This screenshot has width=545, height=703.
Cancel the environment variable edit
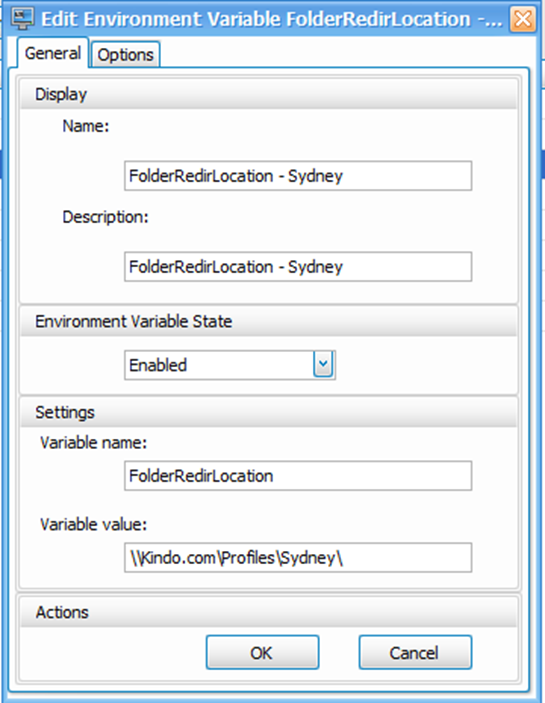tap(415, 652)
